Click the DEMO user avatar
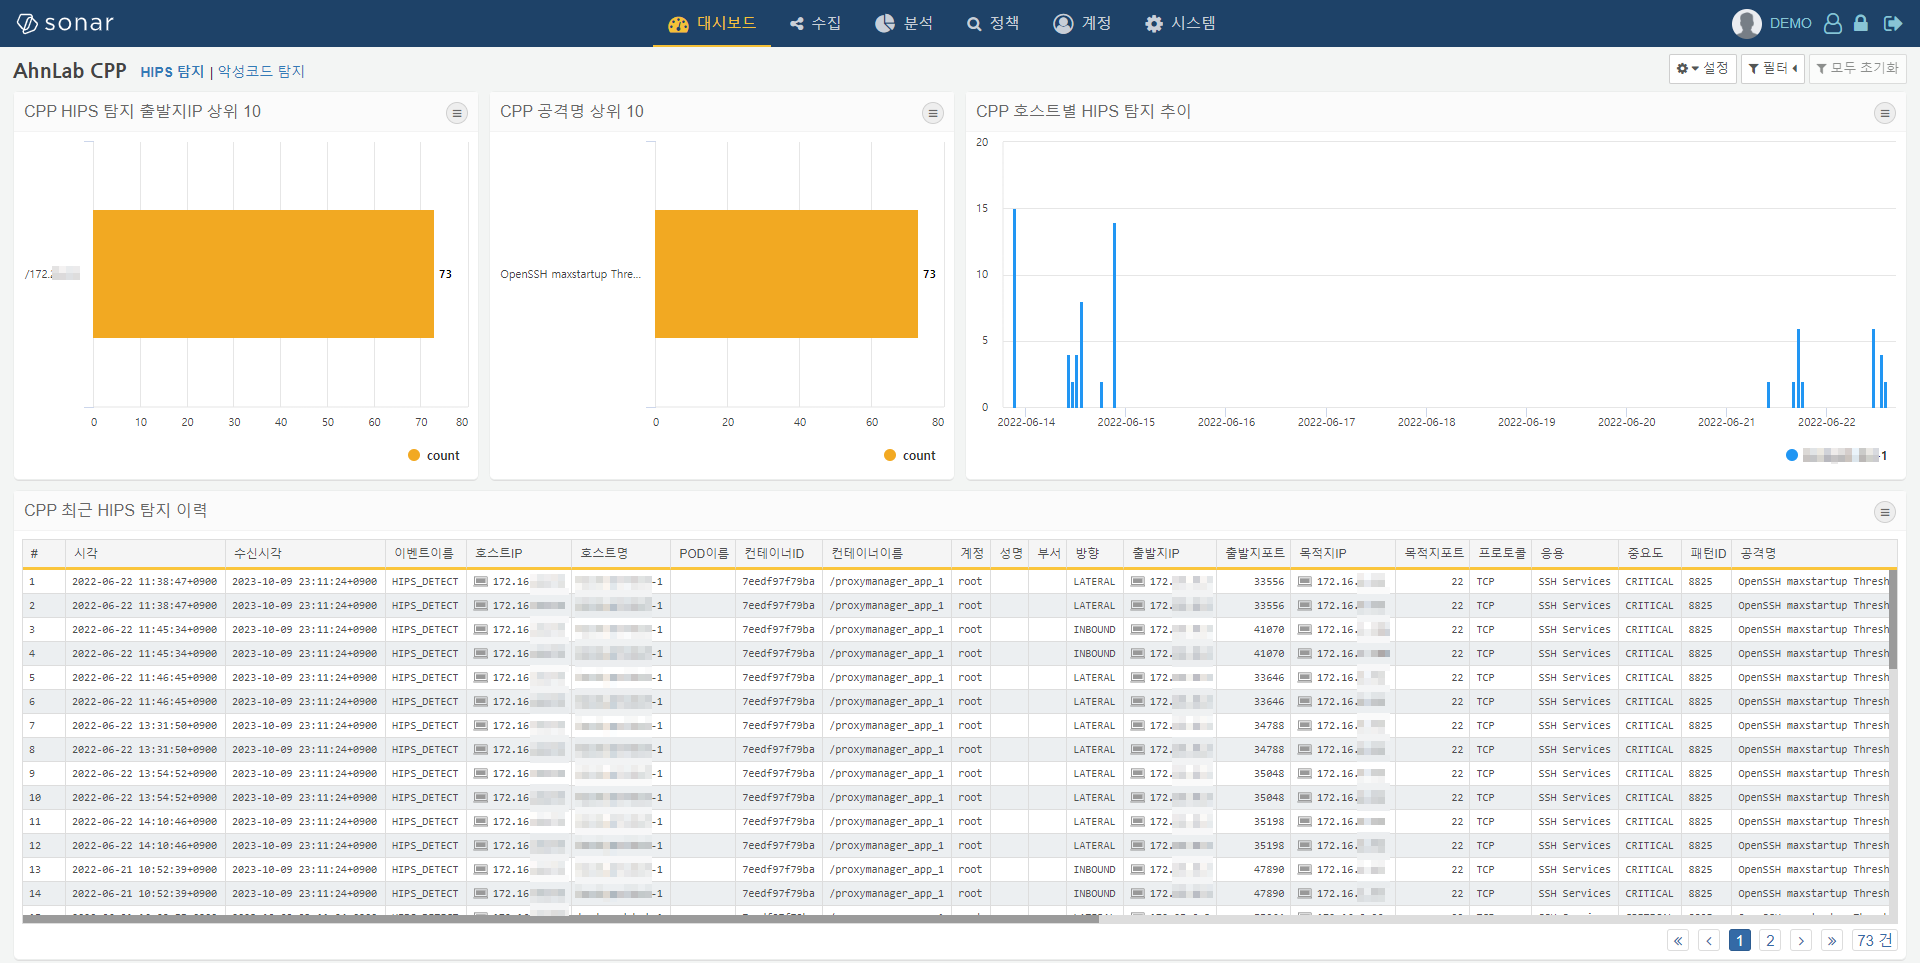Screen dimensions: 1920x963 pos(1747,23)
